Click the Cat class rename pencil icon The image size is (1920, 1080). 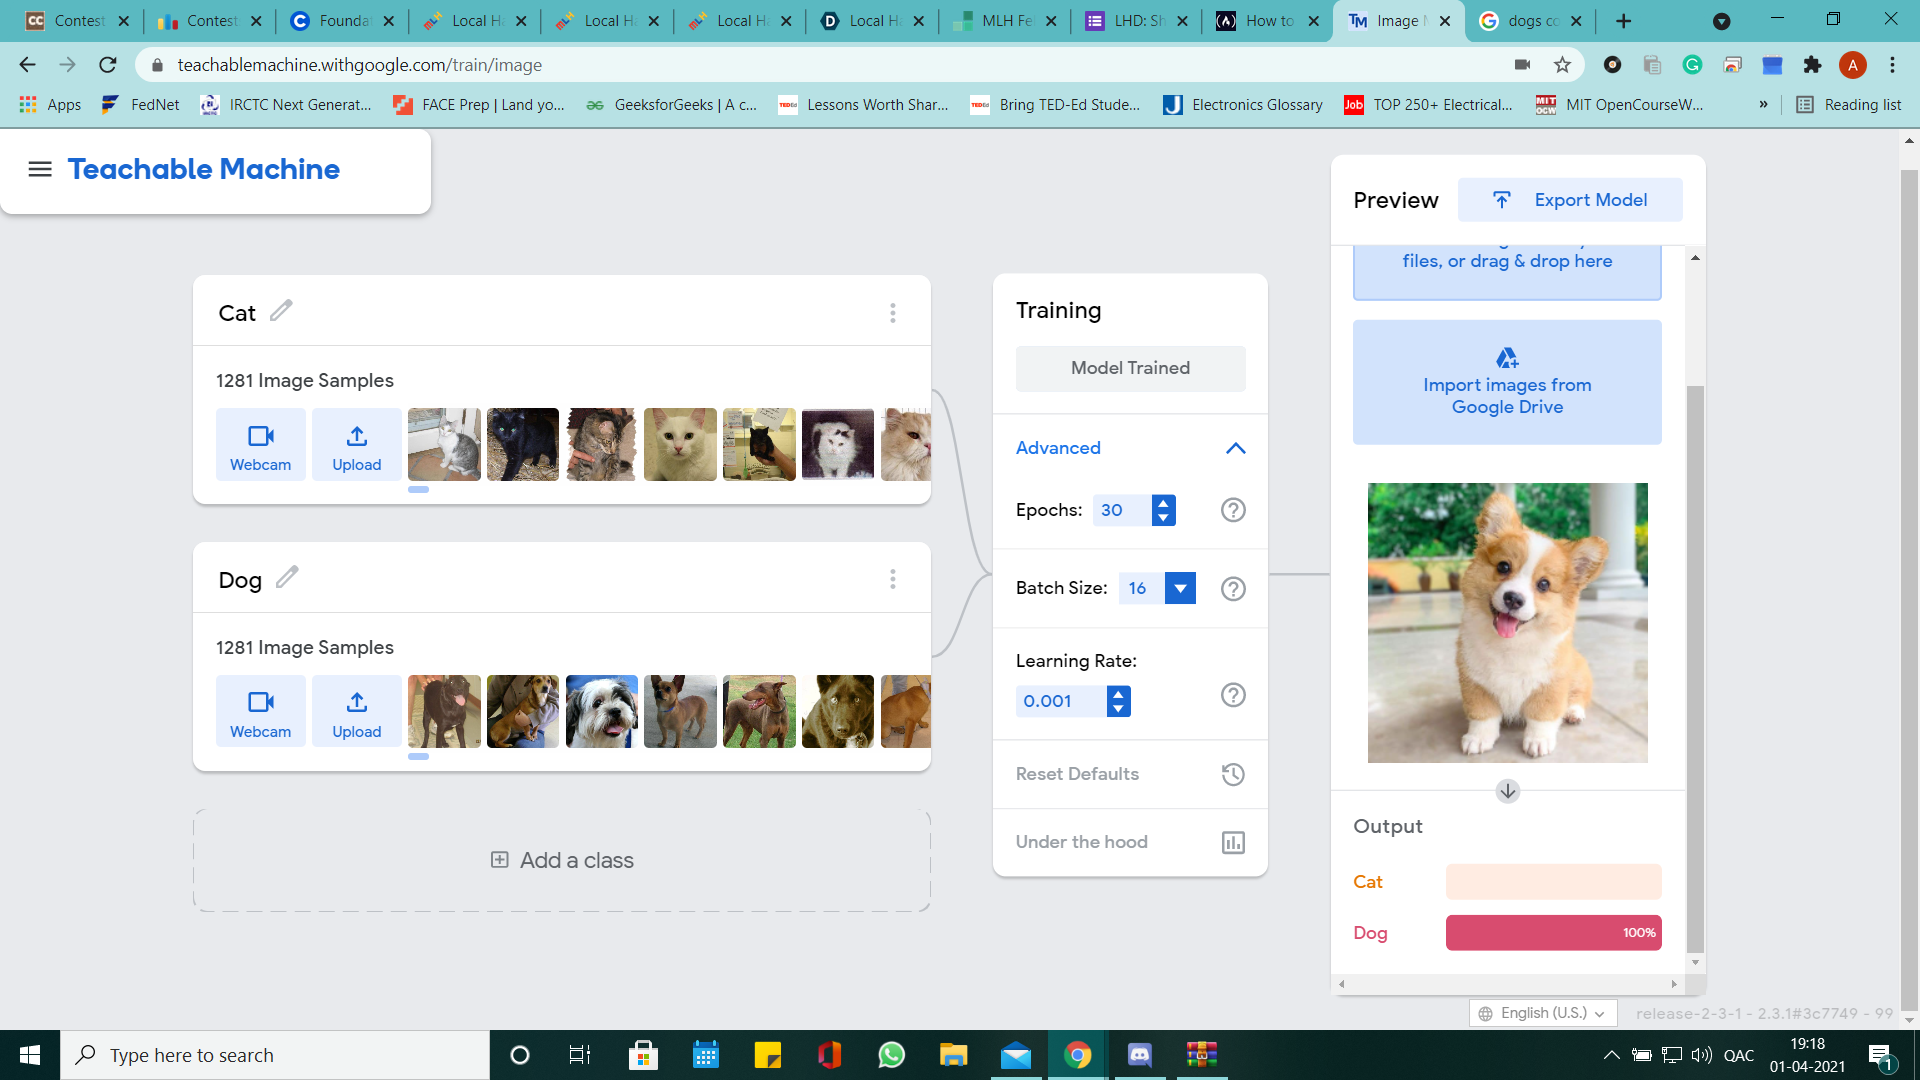click(281, 311)
